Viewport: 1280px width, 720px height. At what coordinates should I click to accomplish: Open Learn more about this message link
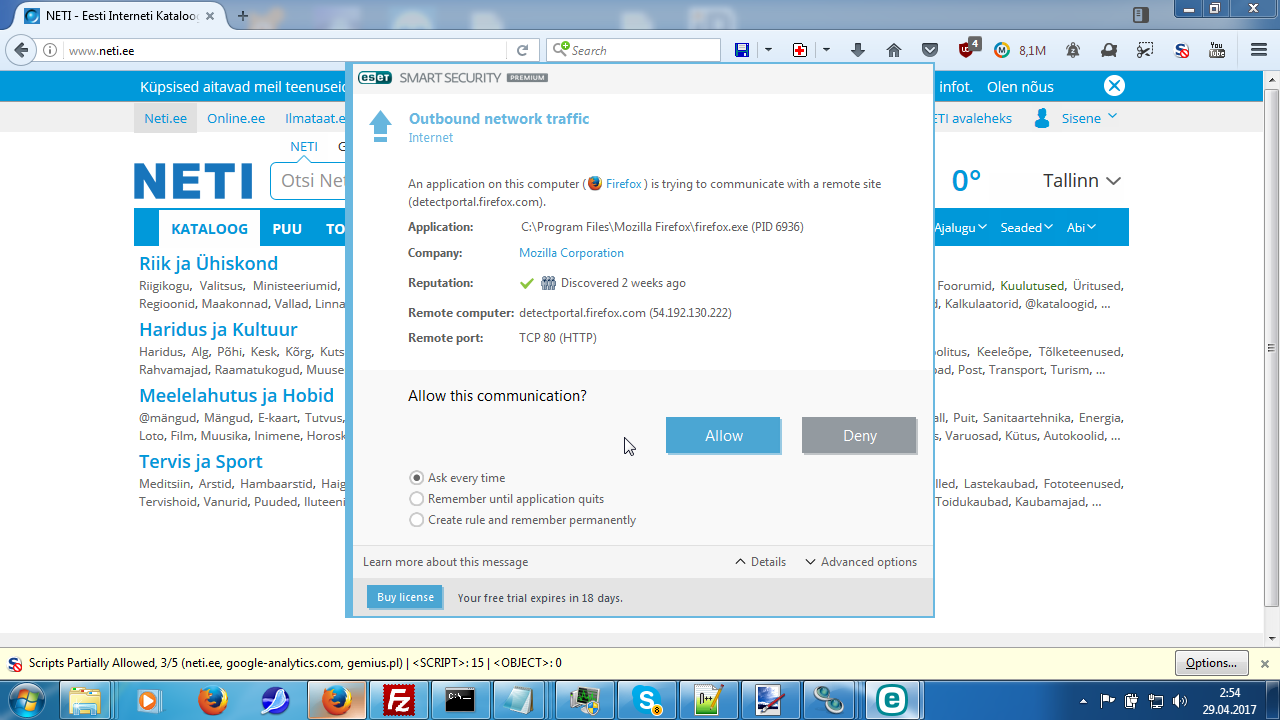point(445,562)
